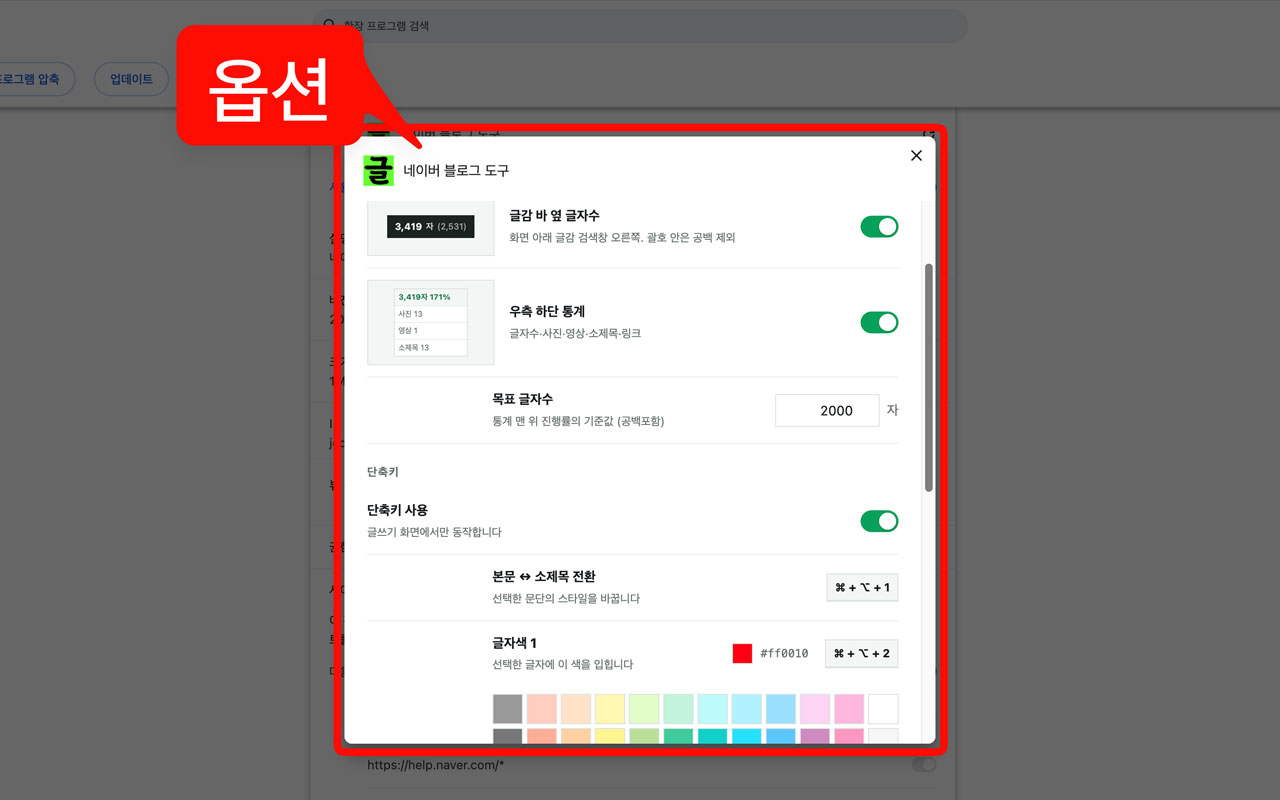
Task: Click the ⌘+⌥+1 shortcut button
Action: pyautogui.click(x=862, y=587)
